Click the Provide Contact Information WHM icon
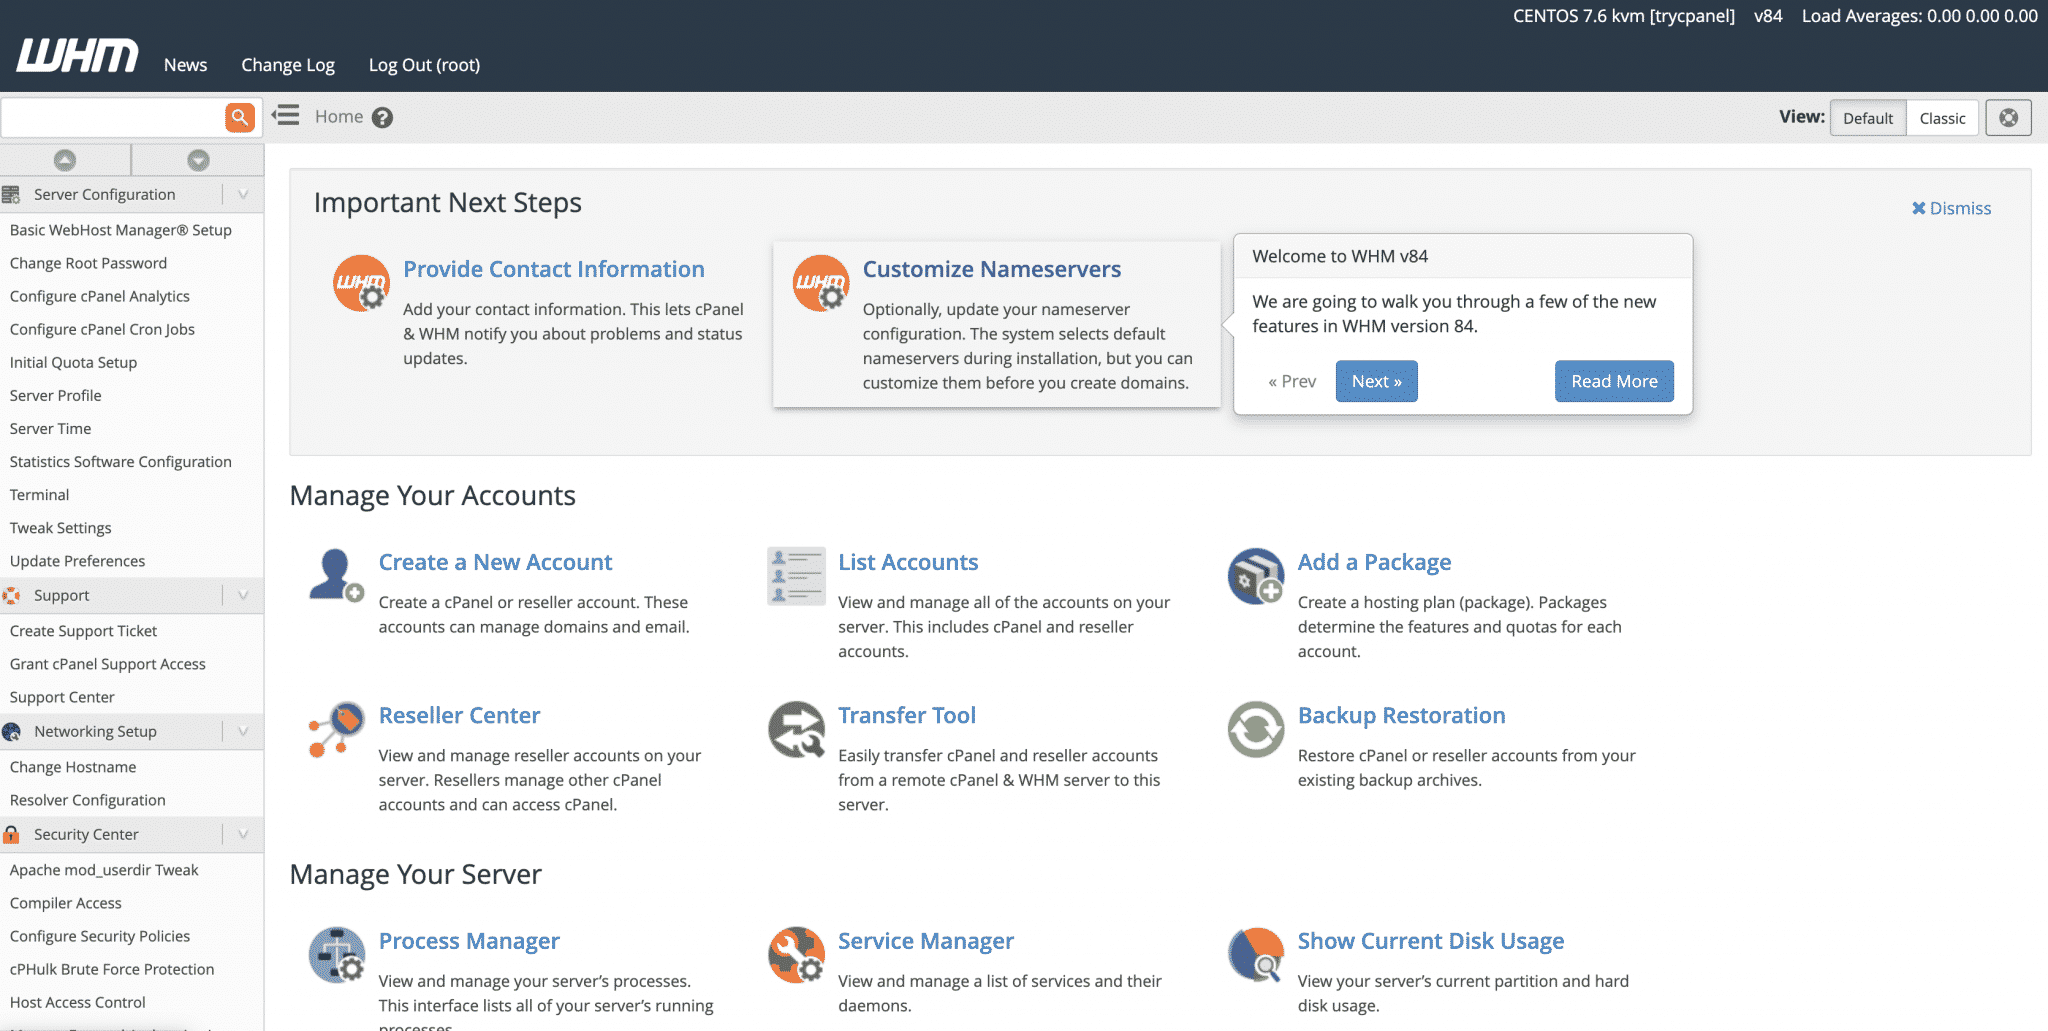Screen dimensions: 2048x1031 coord(361,283)
